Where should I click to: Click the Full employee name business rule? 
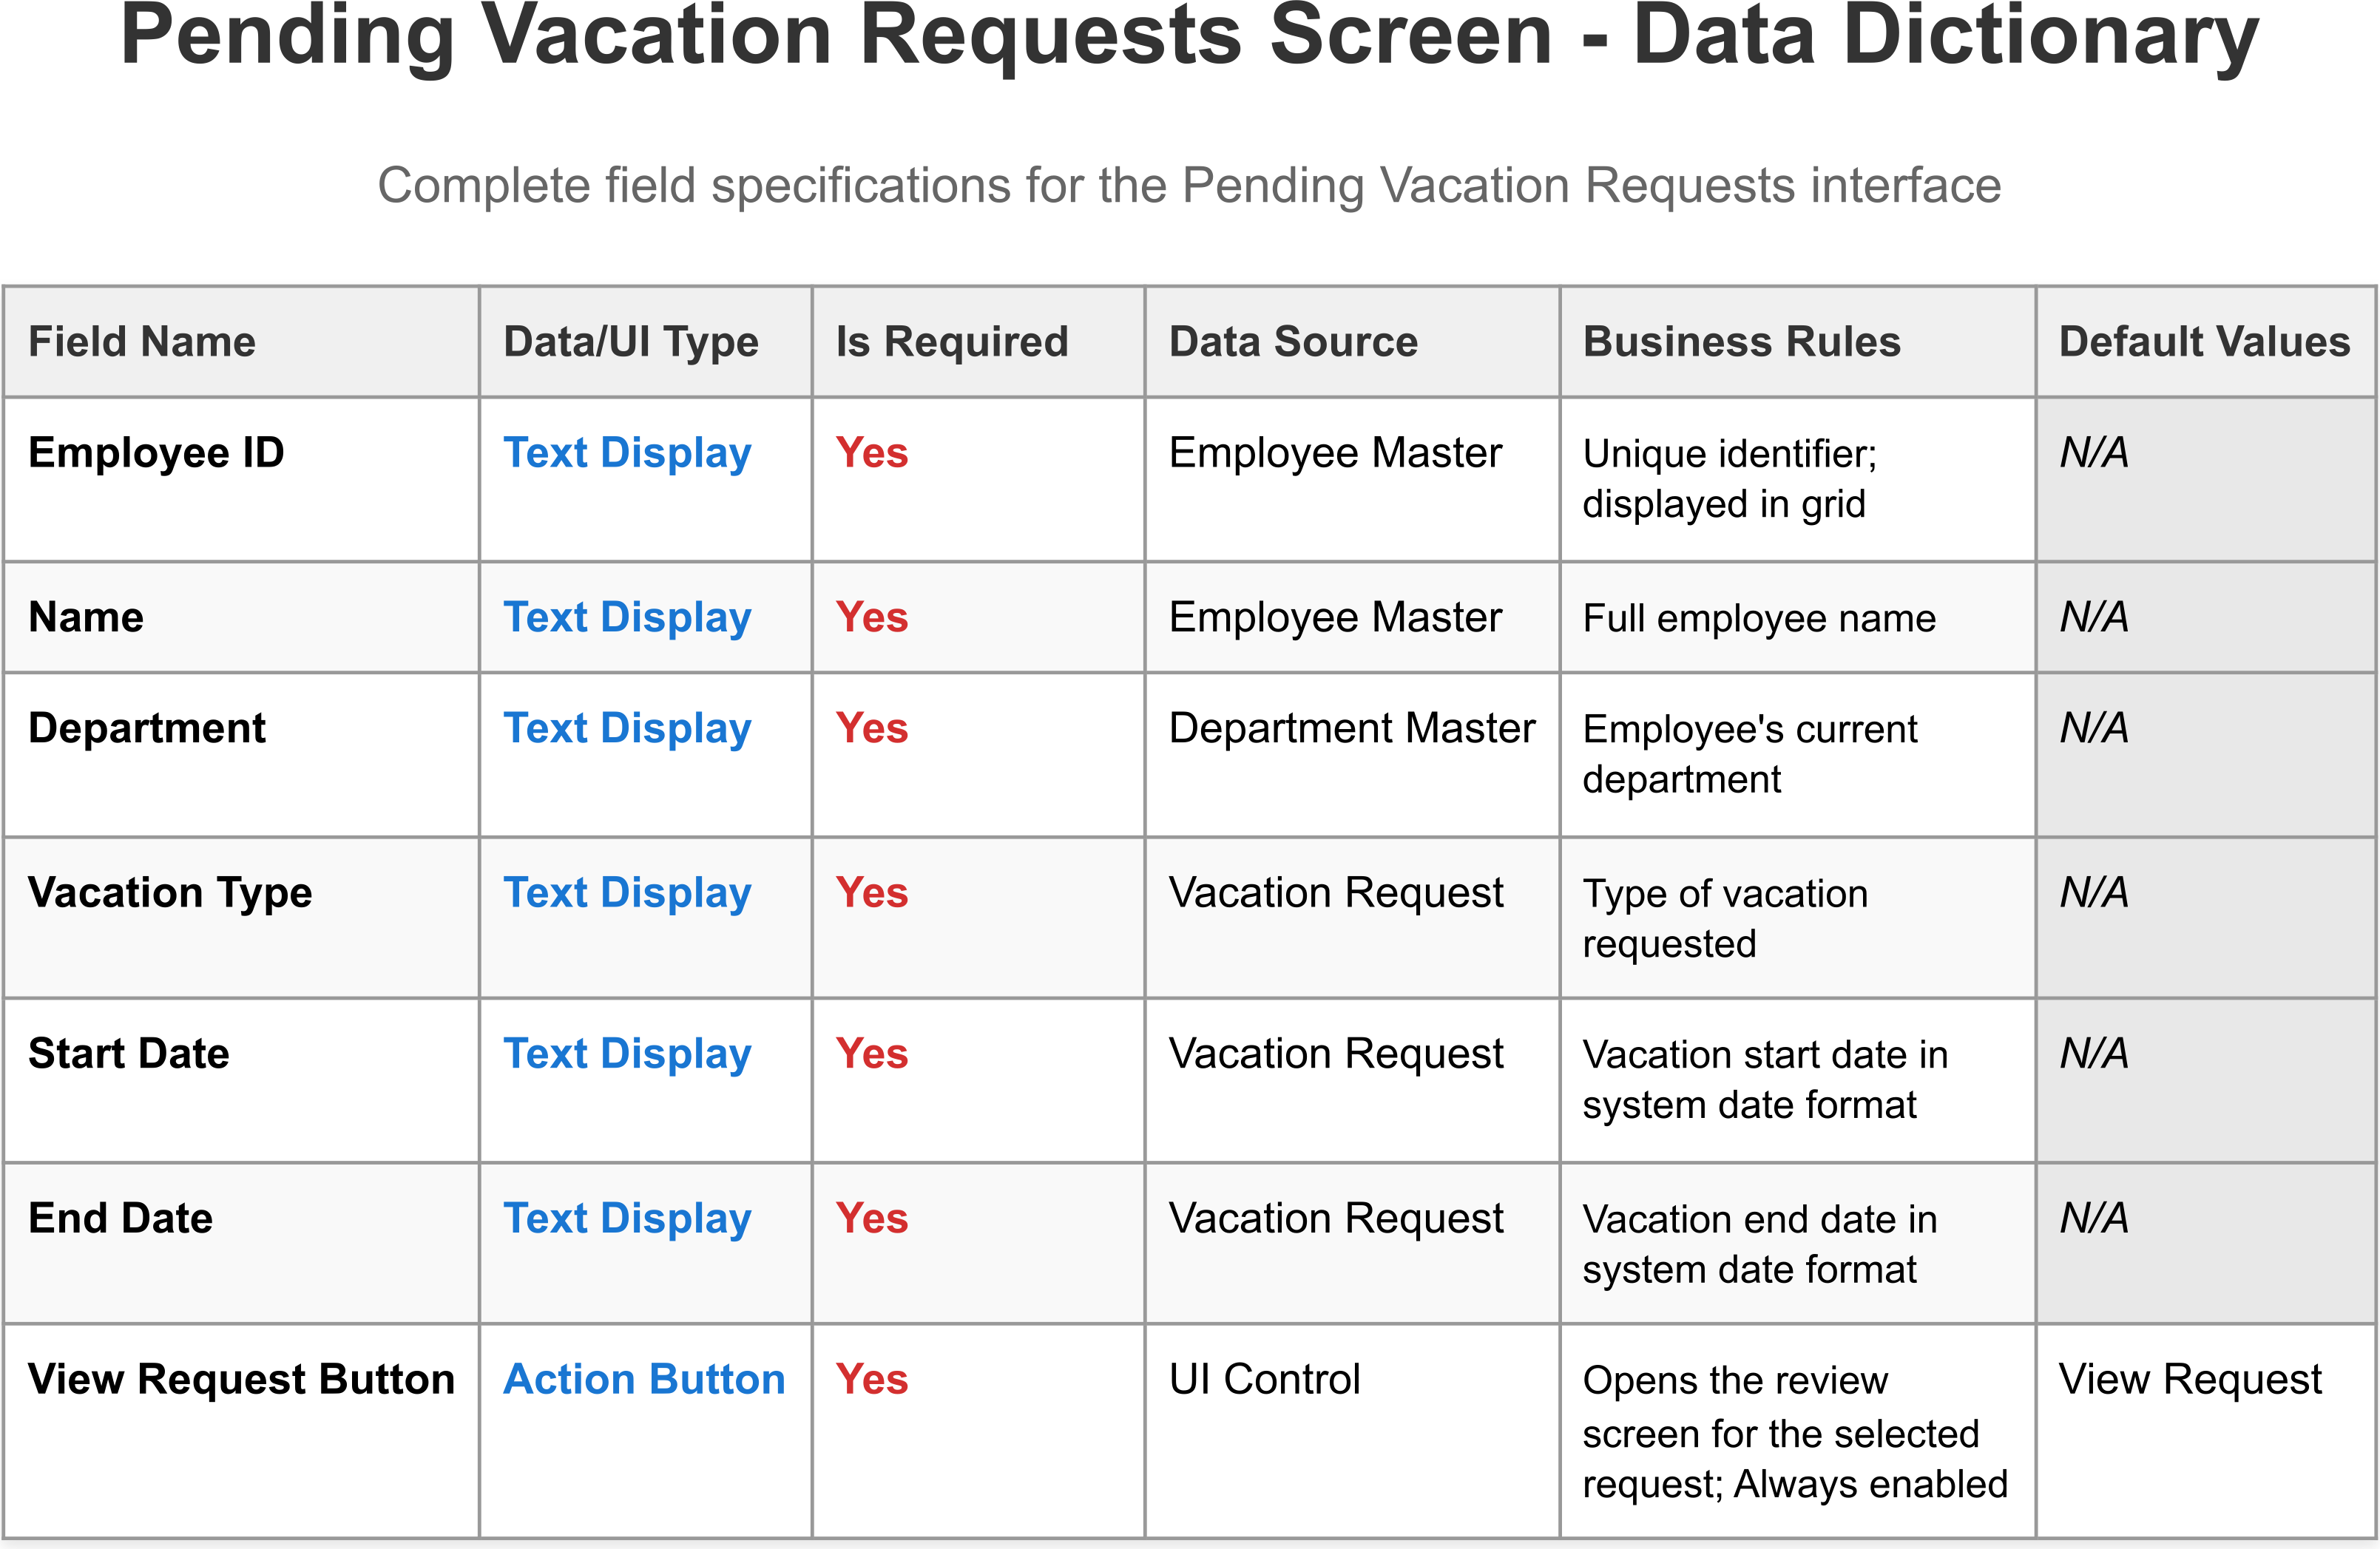pyautogui.click(x=1759, y=618)
